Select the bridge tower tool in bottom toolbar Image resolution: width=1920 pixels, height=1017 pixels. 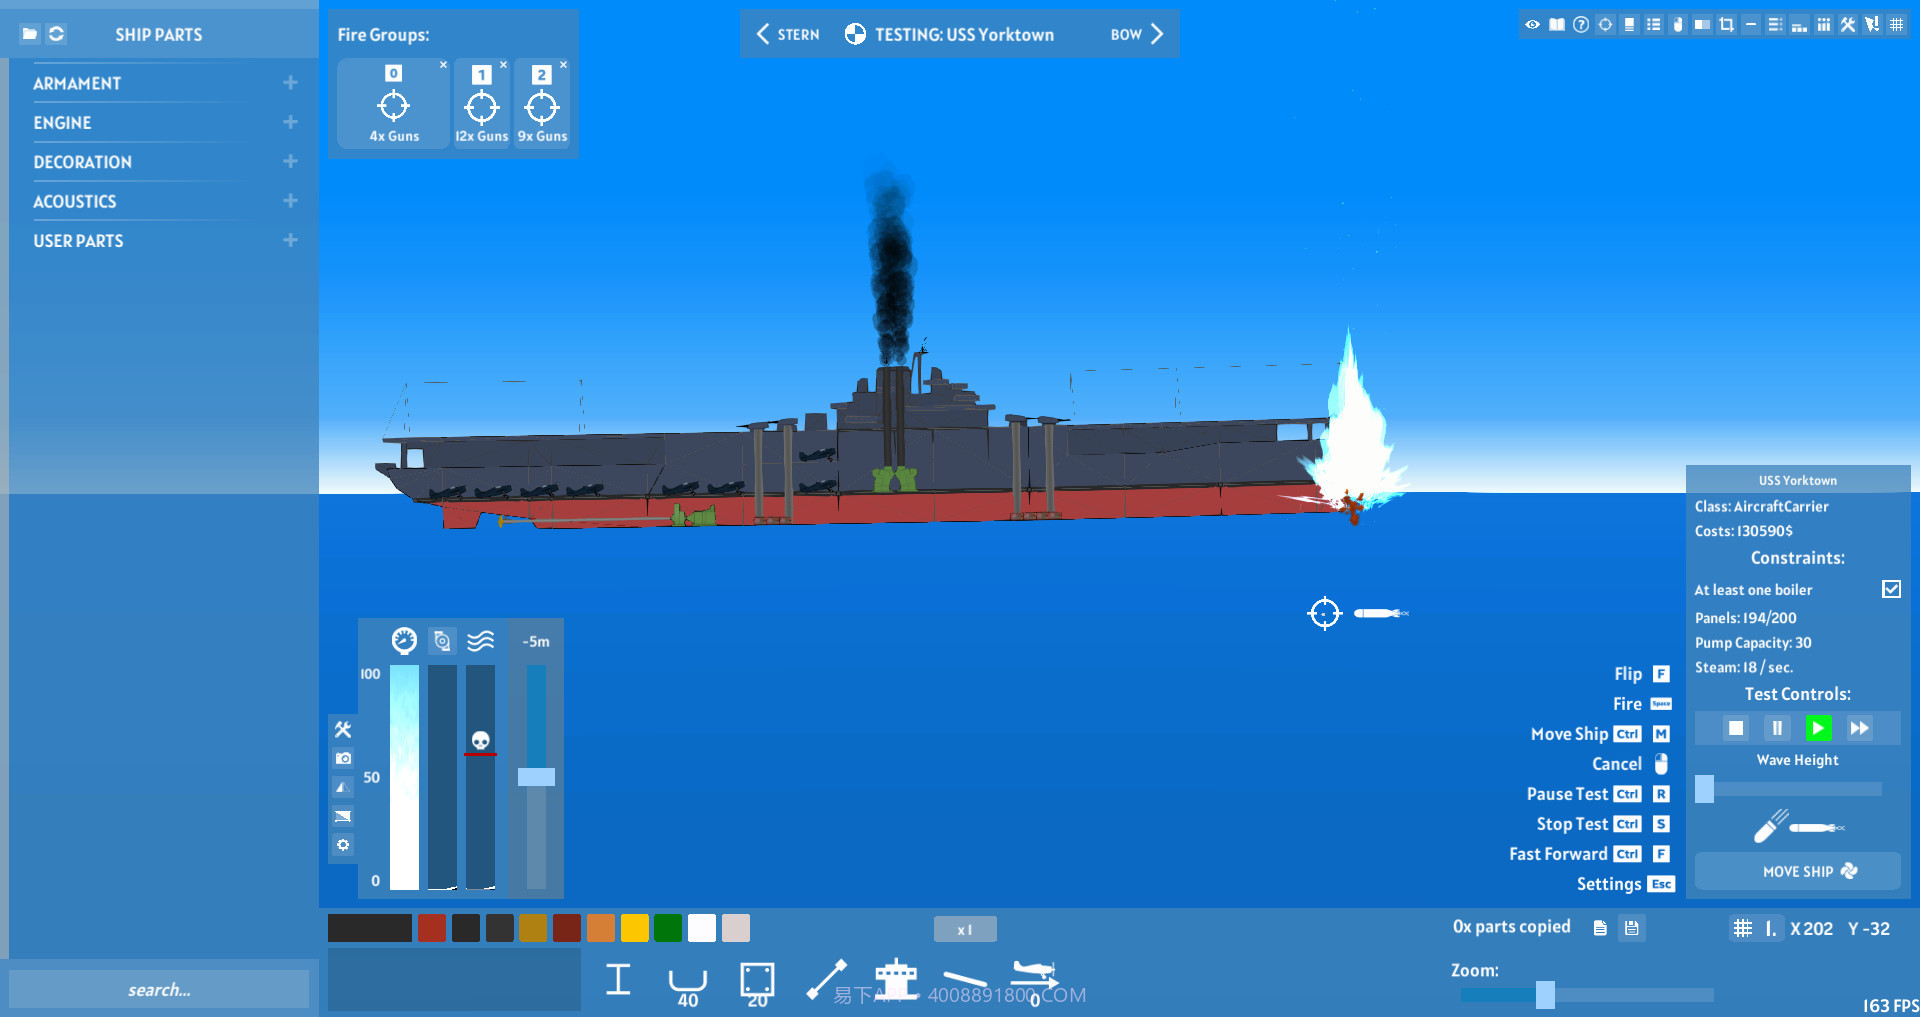[x=897, y=980]
